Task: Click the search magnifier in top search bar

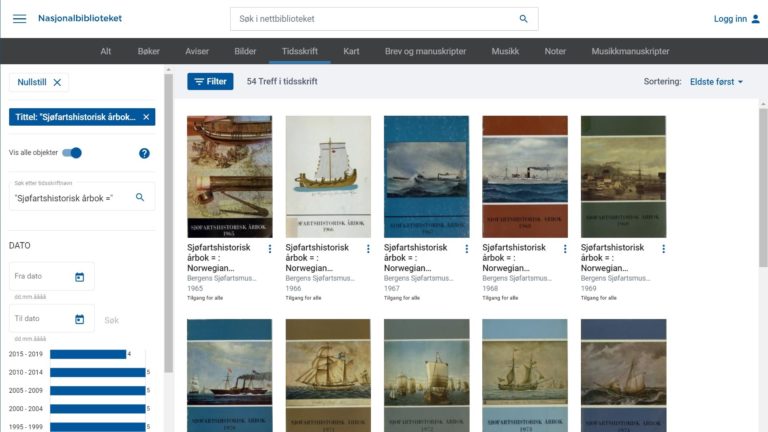Action: (x=523, y=19)
